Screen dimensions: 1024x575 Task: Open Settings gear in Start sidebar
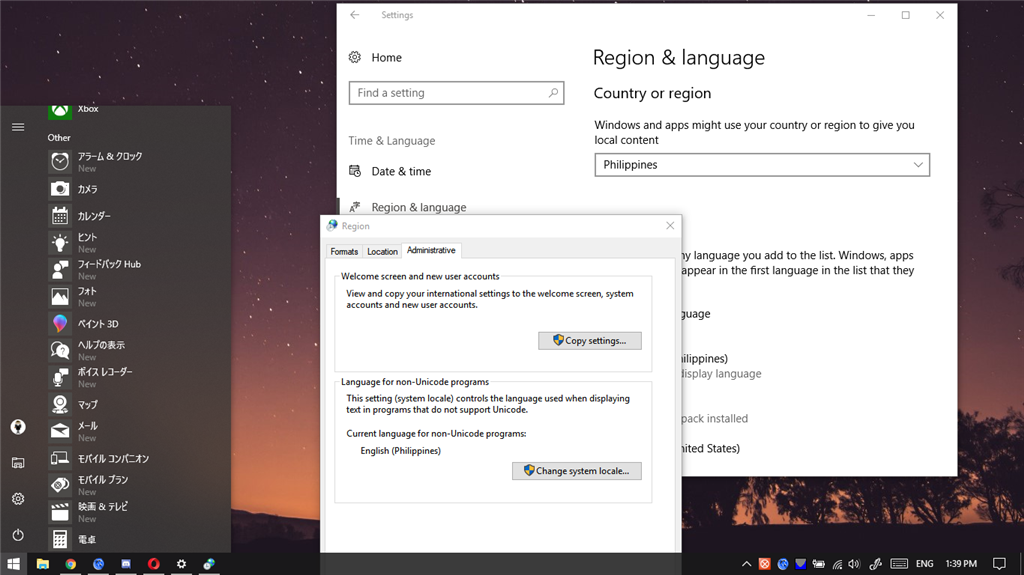point(18,499)
